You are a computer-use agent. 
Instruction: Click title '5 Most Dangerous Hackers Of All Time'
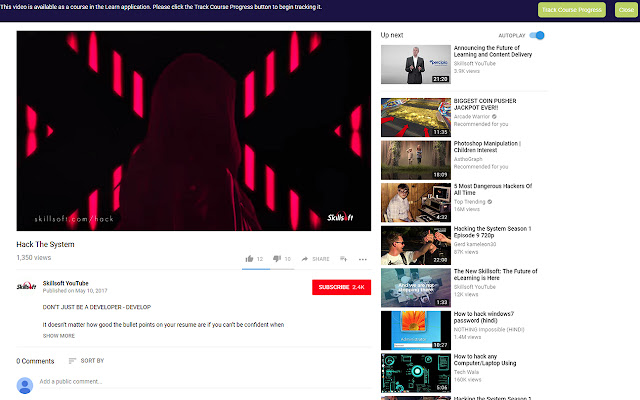coord(493,189)
